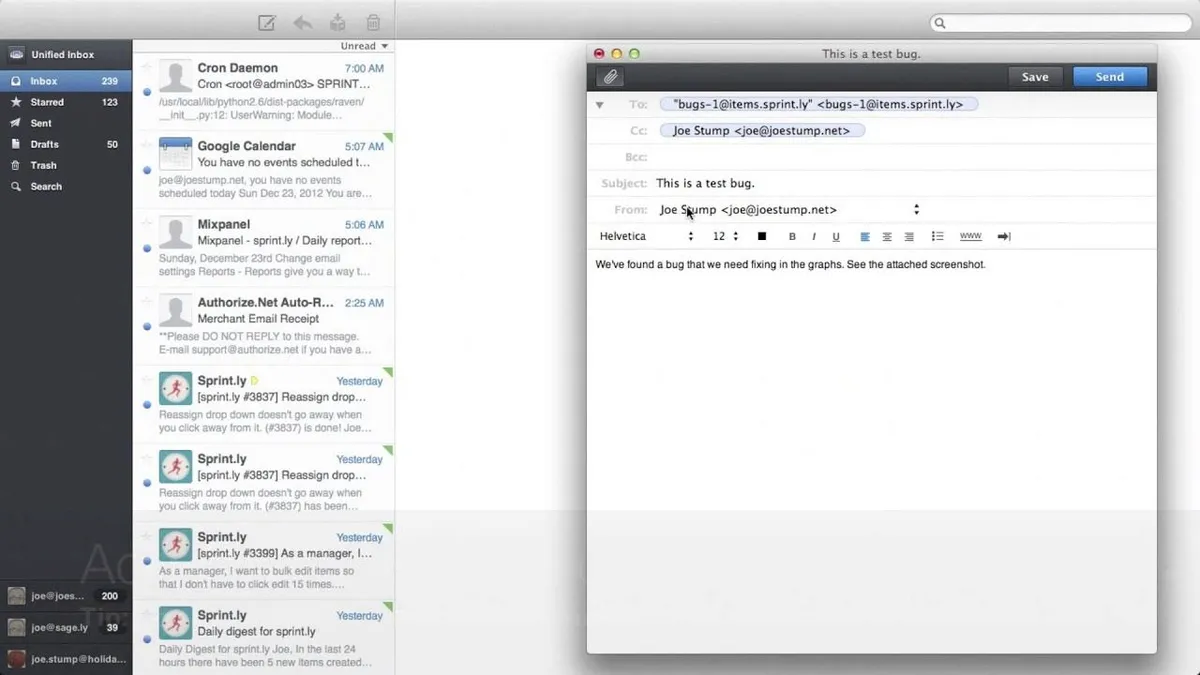Open the Cron Daemon 7:00 AM message
1200x675 pixels.
pos(264,93)
